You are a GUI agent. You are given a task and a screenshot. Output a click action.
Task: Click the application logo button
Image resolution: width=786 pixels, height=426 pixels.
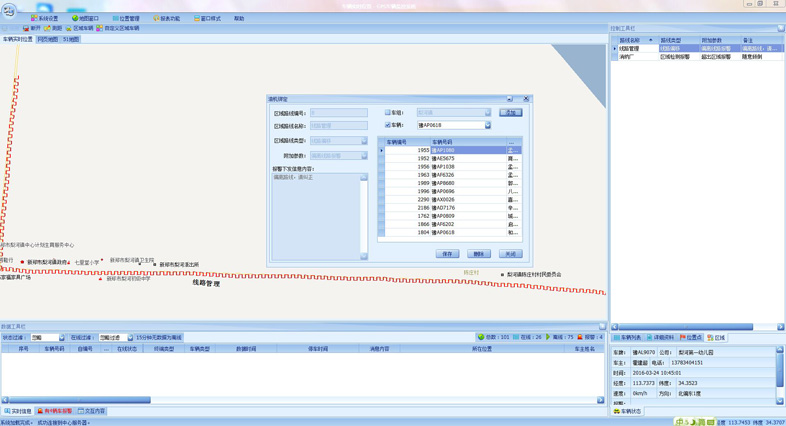[x=9, y=10]
